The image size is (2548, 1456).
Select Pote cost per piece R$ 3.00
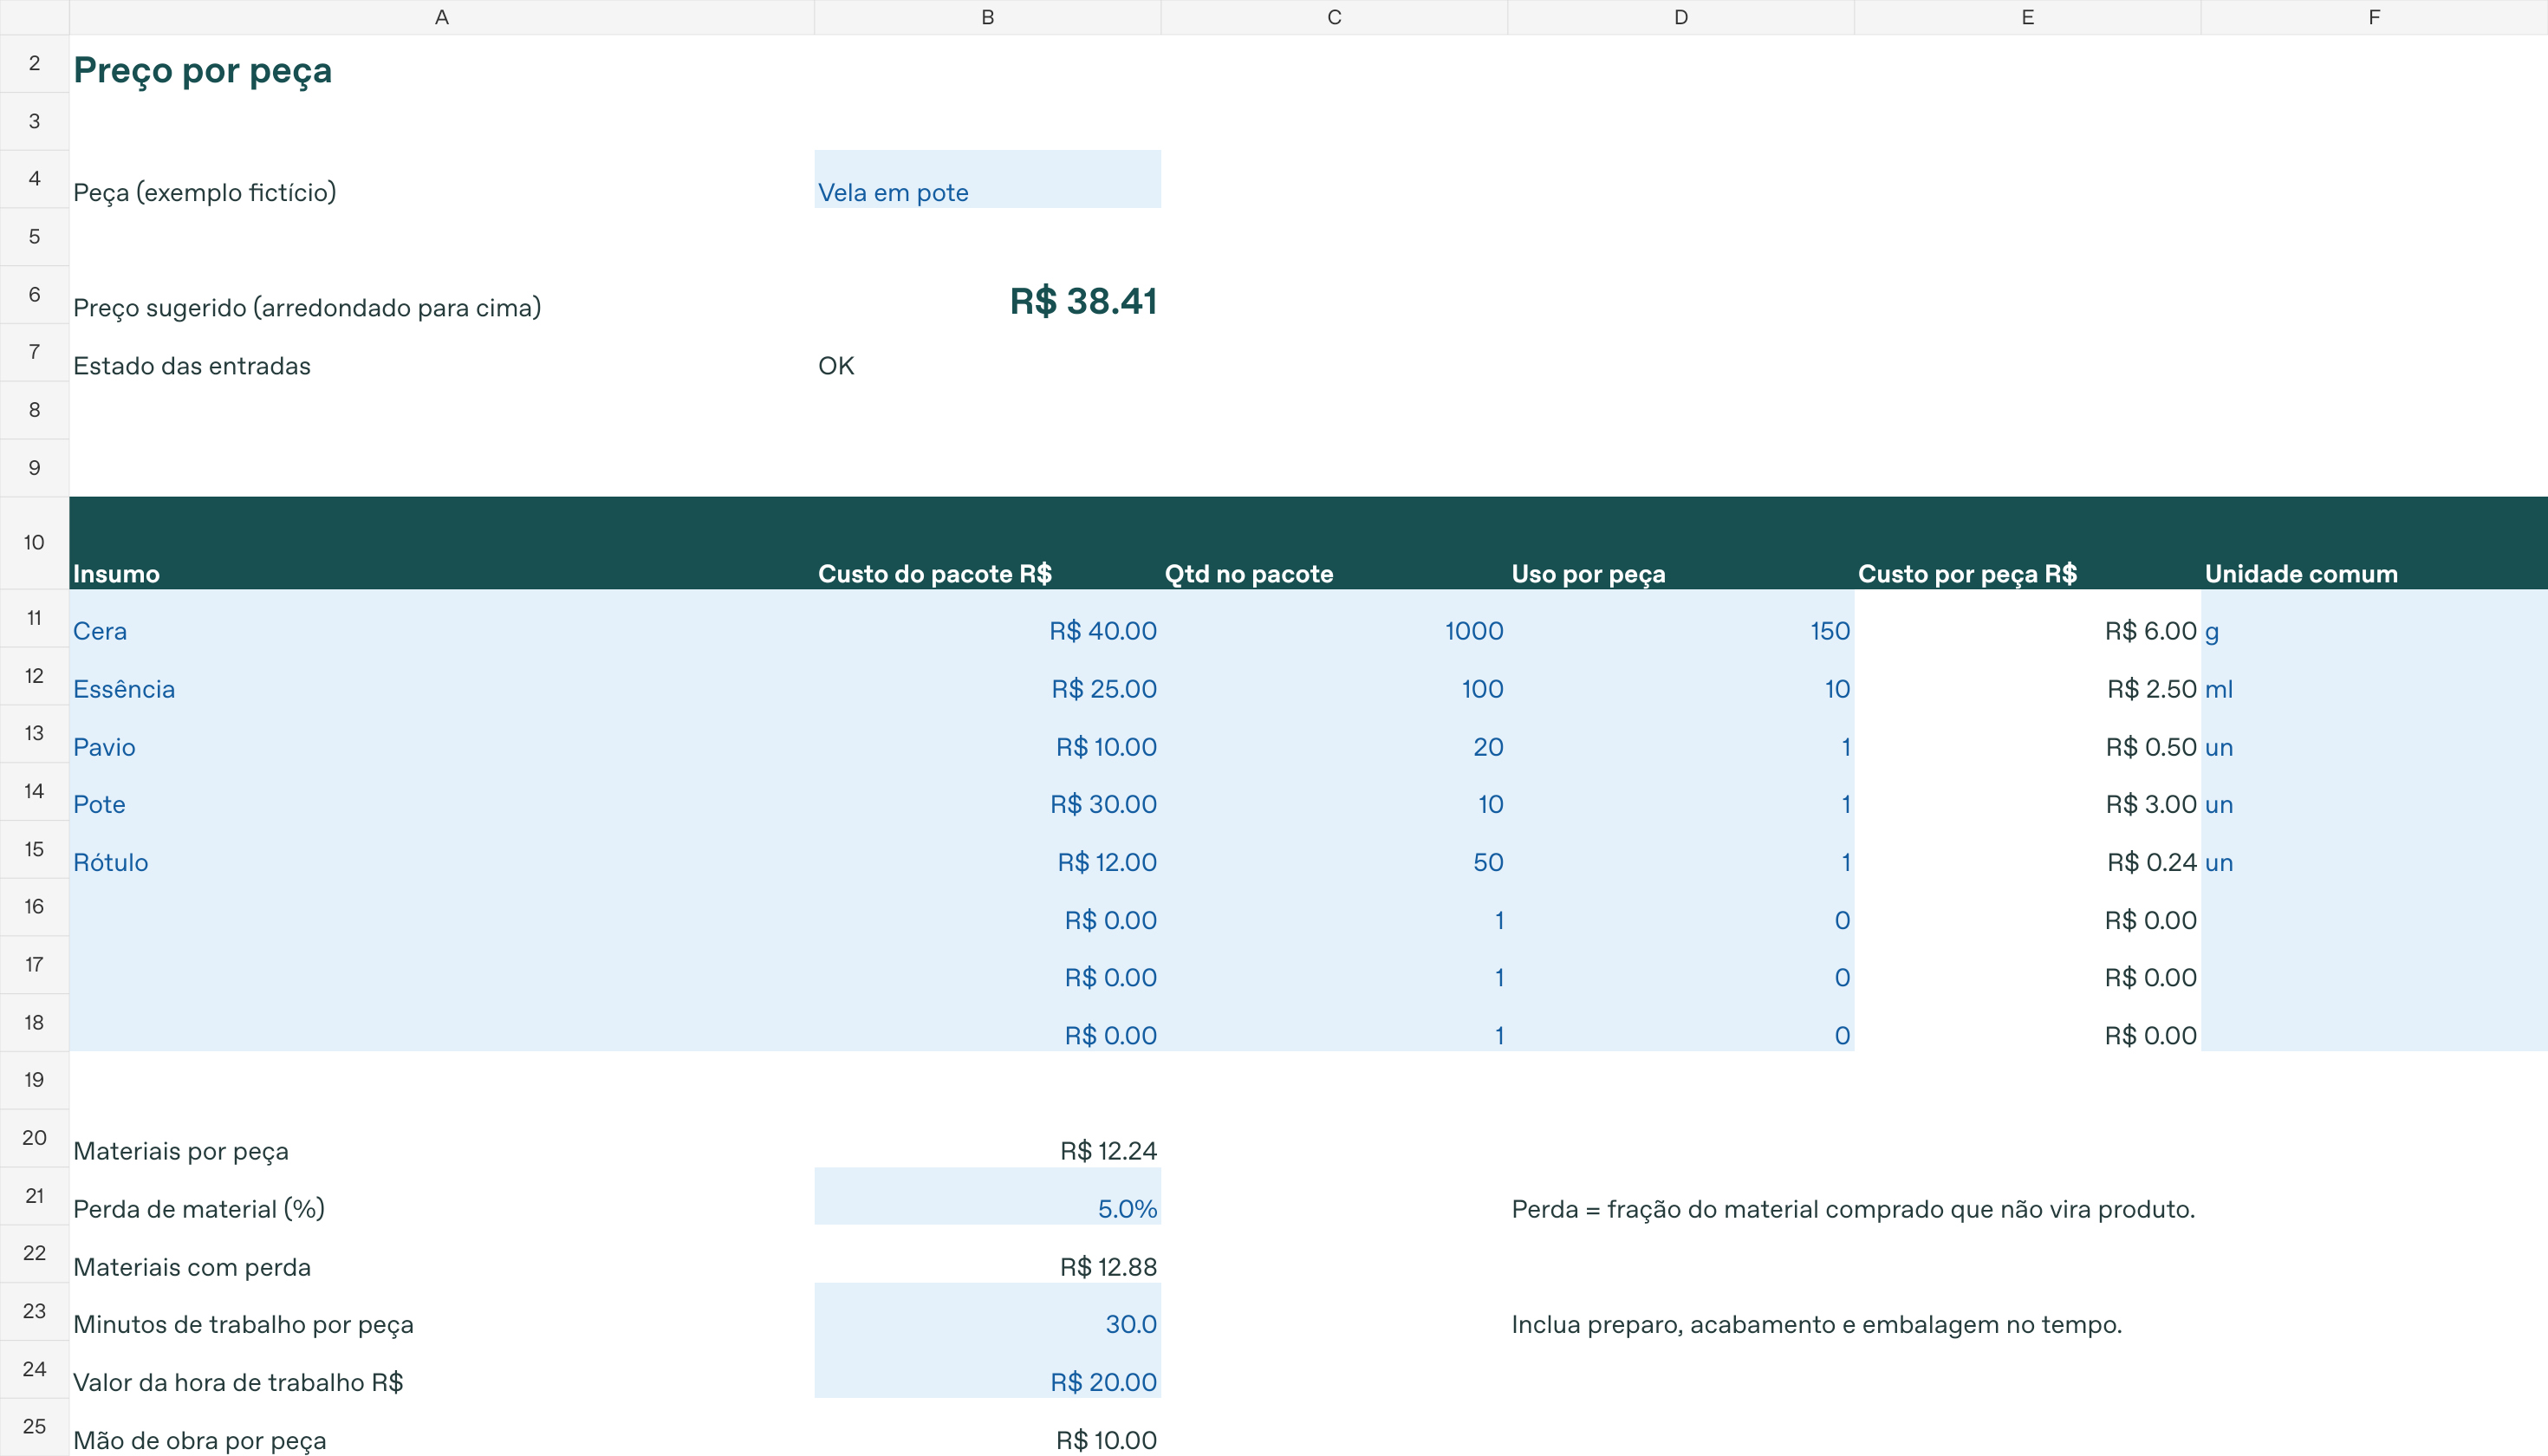(2027, 791)
